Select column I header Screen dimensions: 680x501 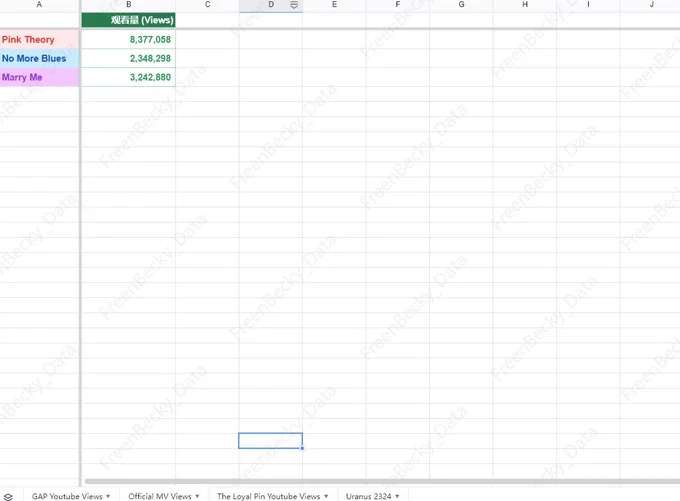588,5
